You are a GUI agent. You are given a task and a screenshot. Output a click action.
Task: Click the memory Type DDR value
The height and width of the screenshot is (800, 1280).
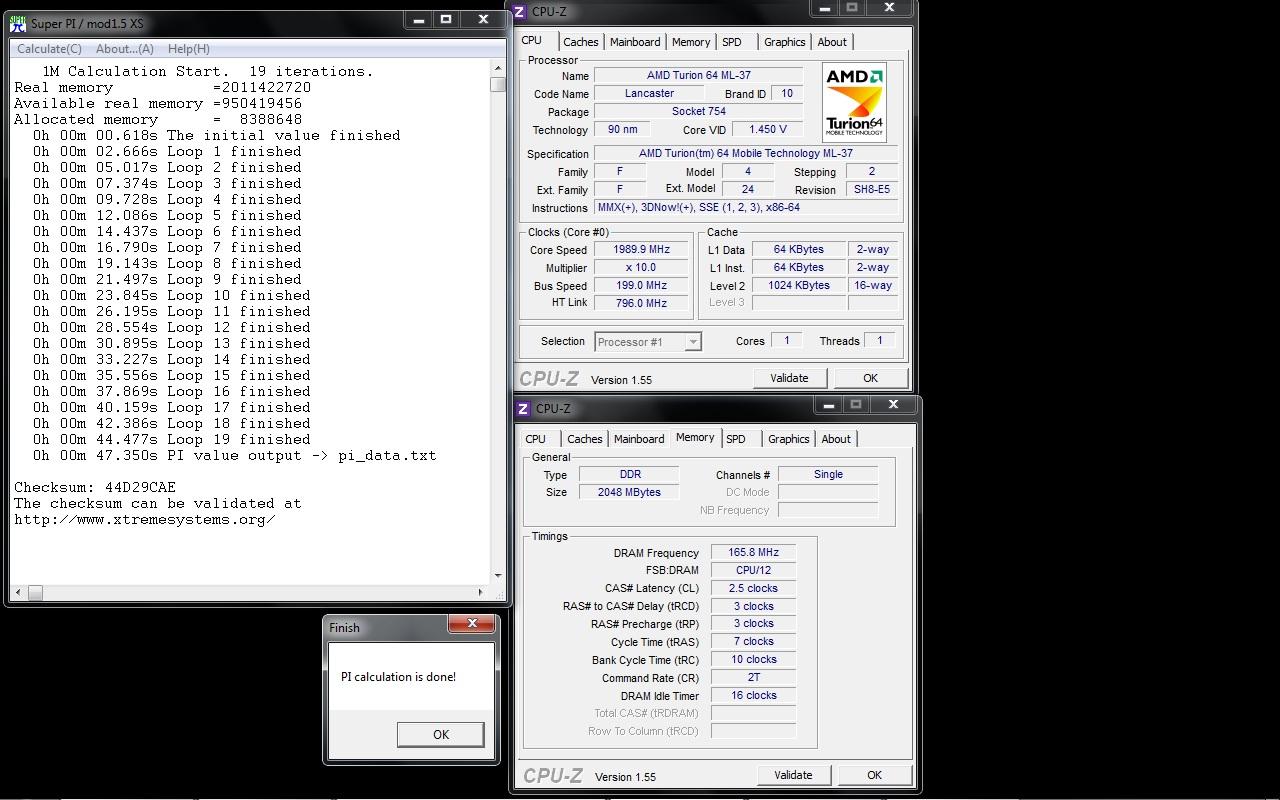(x=630, y=475)
